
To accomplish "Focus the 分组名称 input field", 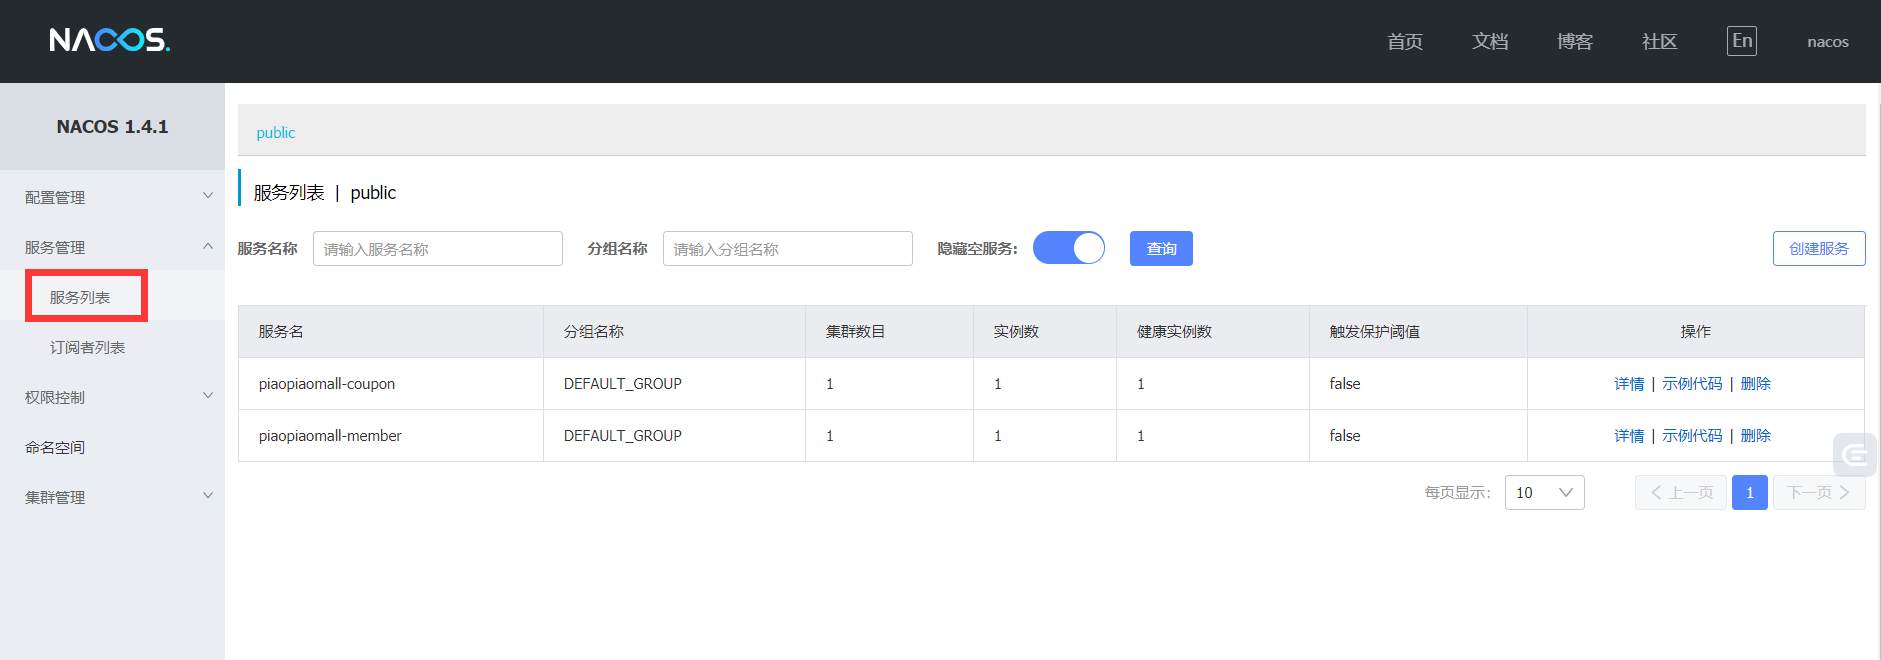I will point(788,248).
